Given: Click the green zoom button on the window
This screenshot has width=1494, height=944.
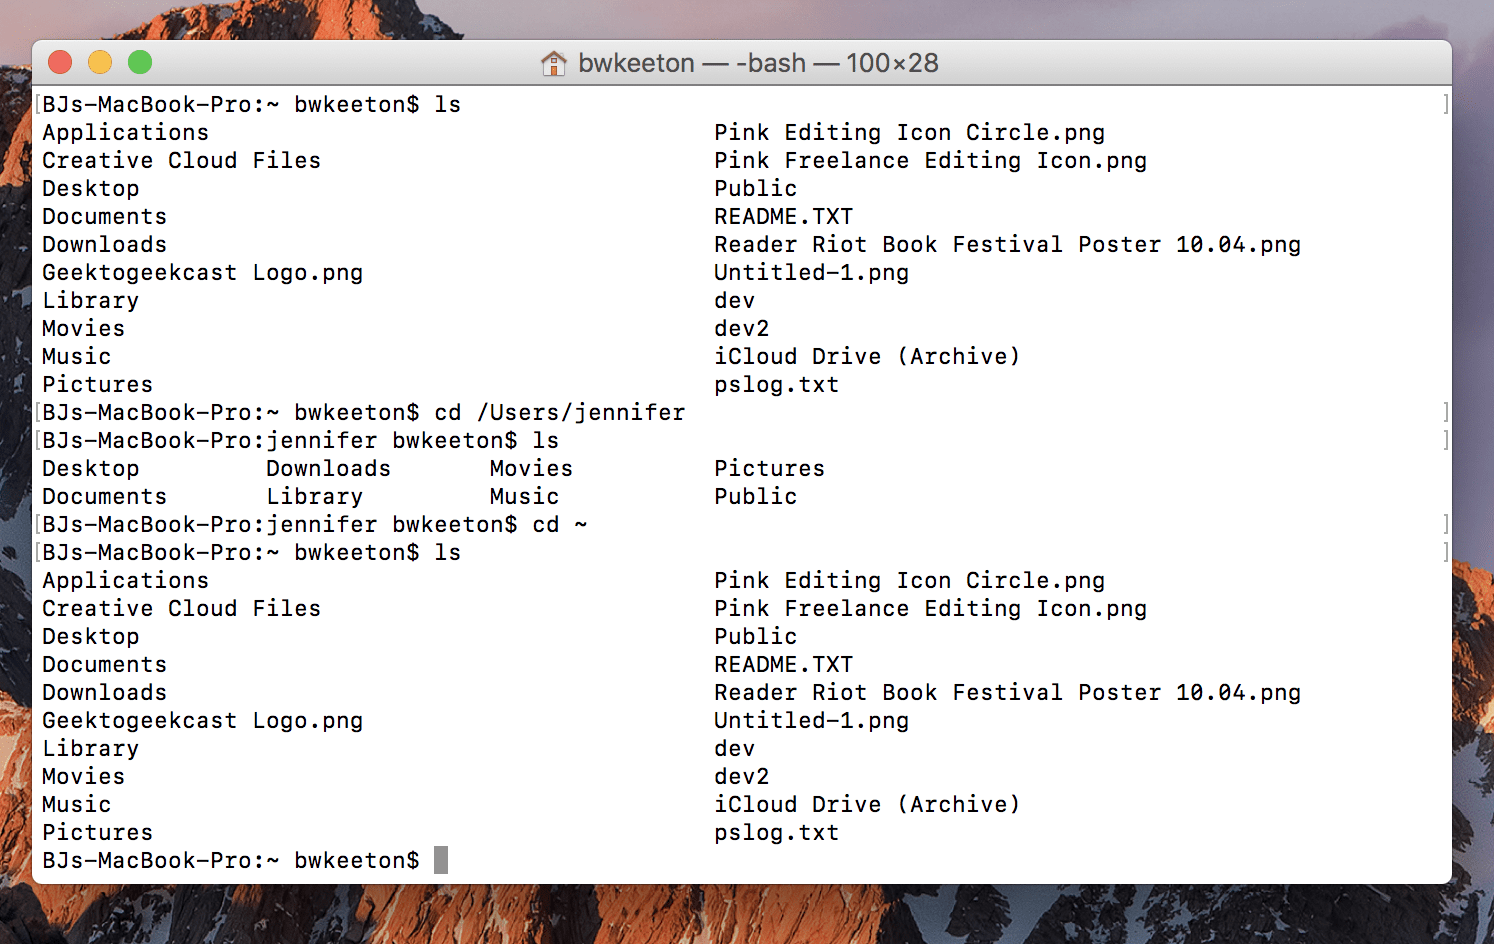Looking at the screenshot, I should pos(140,62).
